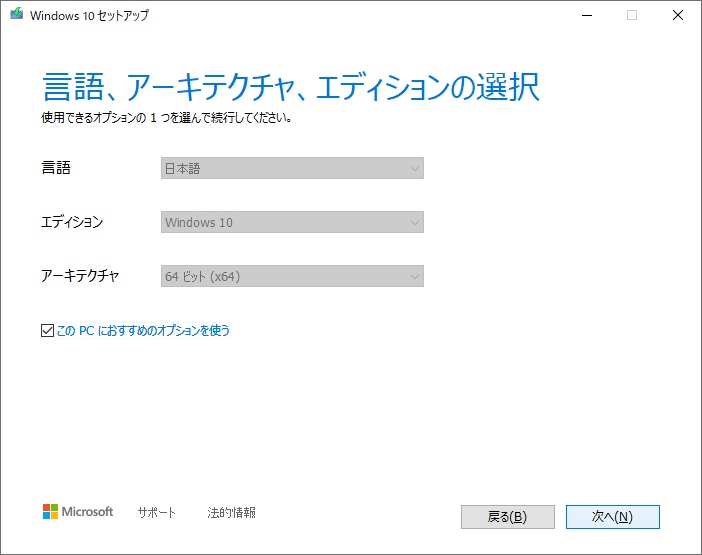The height and width of the screenshot is (555, 702).
Task: Open the サポート link
Action: point(157,512)
